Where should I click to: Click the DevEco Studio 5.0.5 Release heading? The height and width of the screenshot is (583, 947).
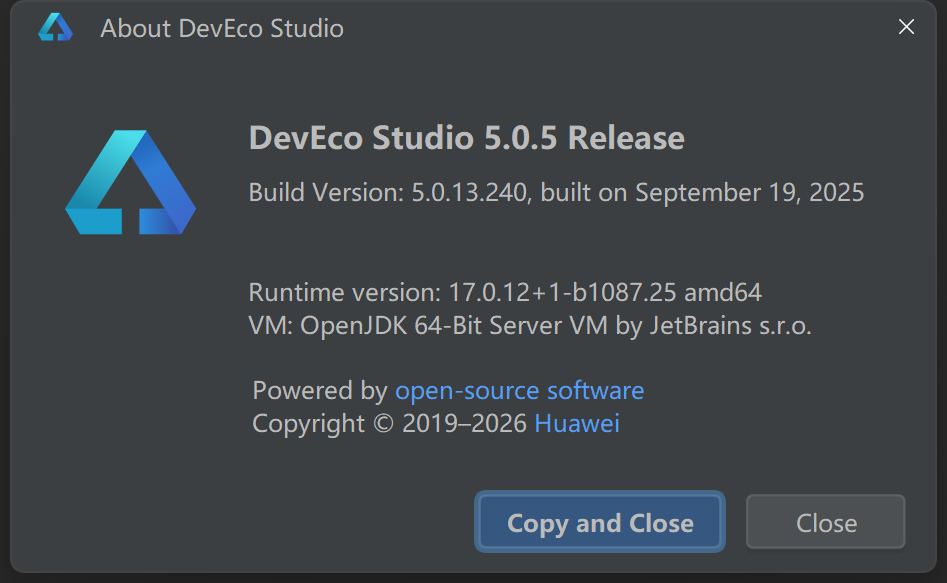(x=466, y=138)
